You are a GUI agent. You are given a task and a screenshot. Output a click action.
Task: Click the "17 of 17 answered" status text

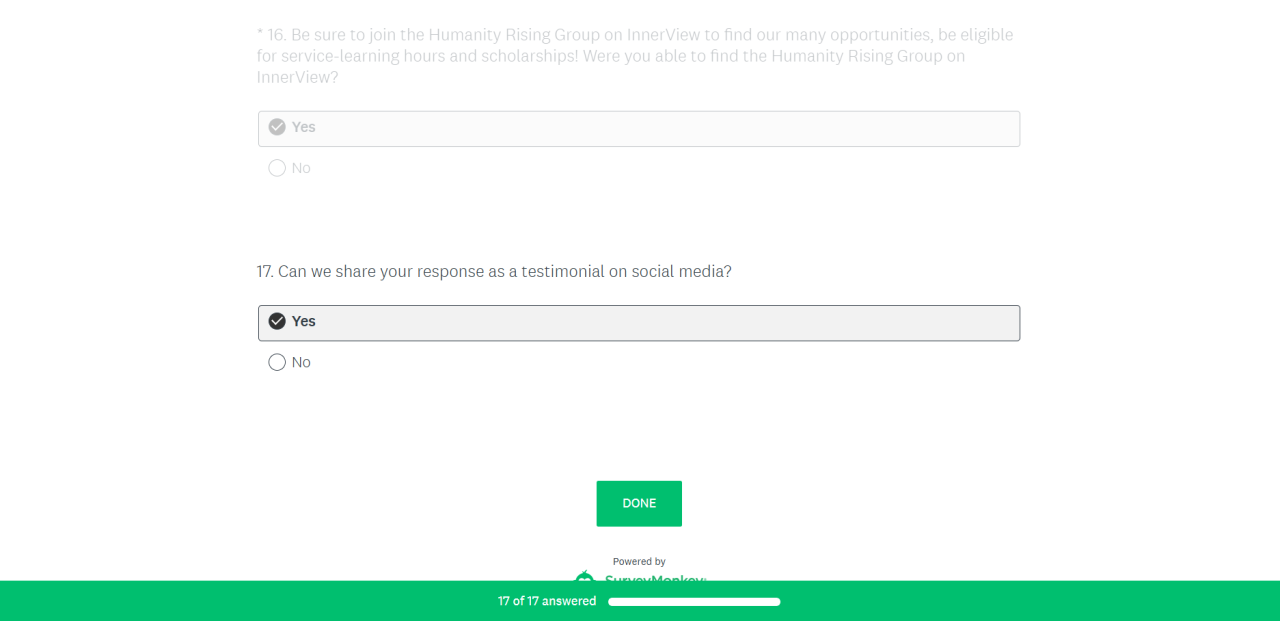coord(547,601)
